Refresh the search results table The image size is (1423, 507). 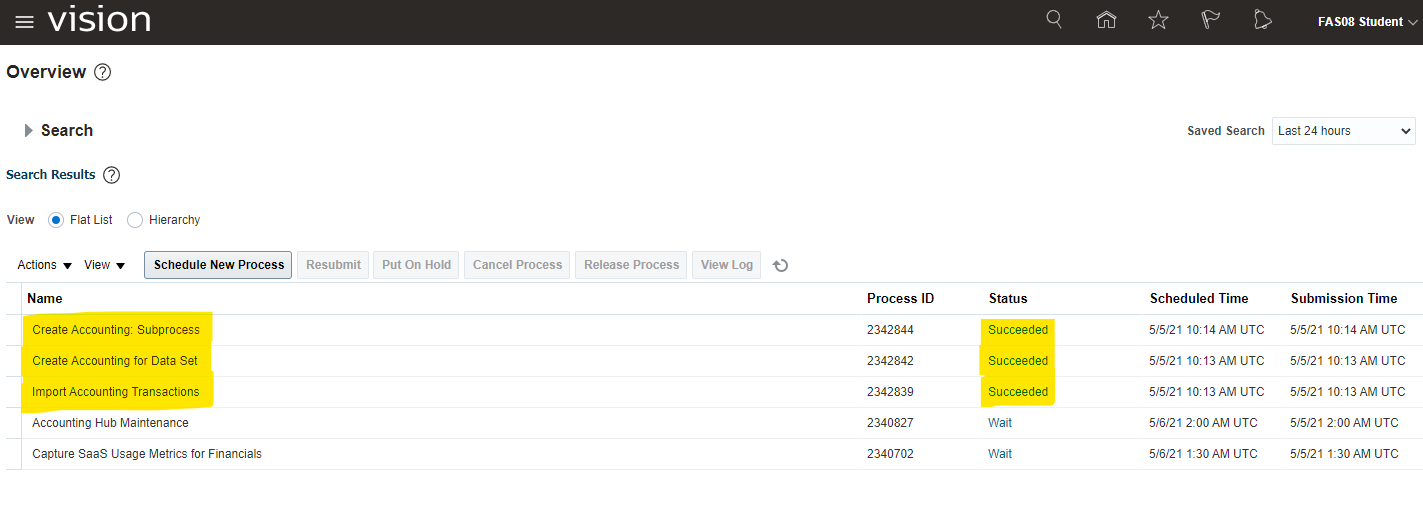tap(781, 265)
